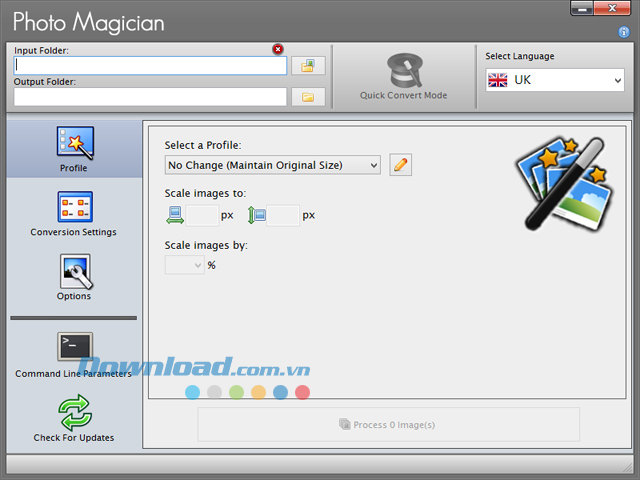The width and height of the screenshot is (640, 480).
Task: Focus the Input Folder text field
Action: pyautogui.click(x=150, y=66)
